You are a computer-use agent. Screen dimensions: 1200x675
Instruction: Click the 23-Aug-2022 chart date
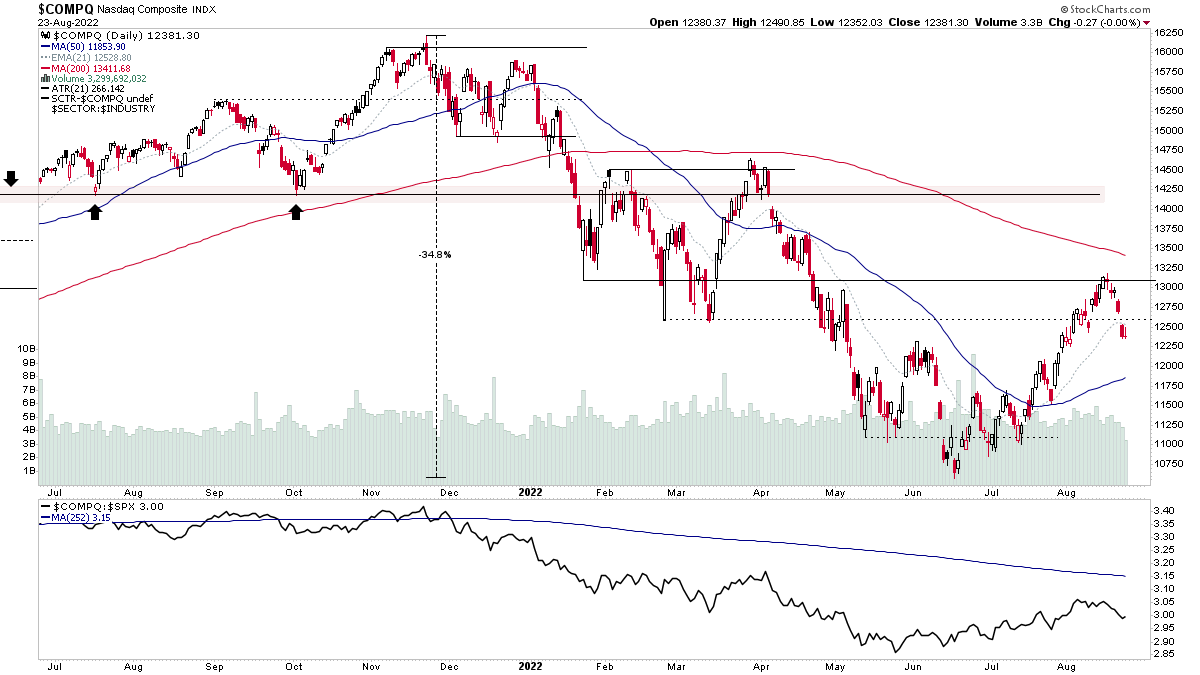click(68, 22)
